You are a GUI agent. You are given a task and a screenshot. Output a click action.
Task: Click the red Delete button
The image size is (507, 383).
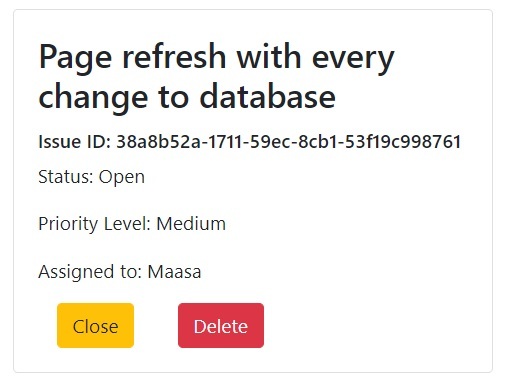[x=221, y=325]
